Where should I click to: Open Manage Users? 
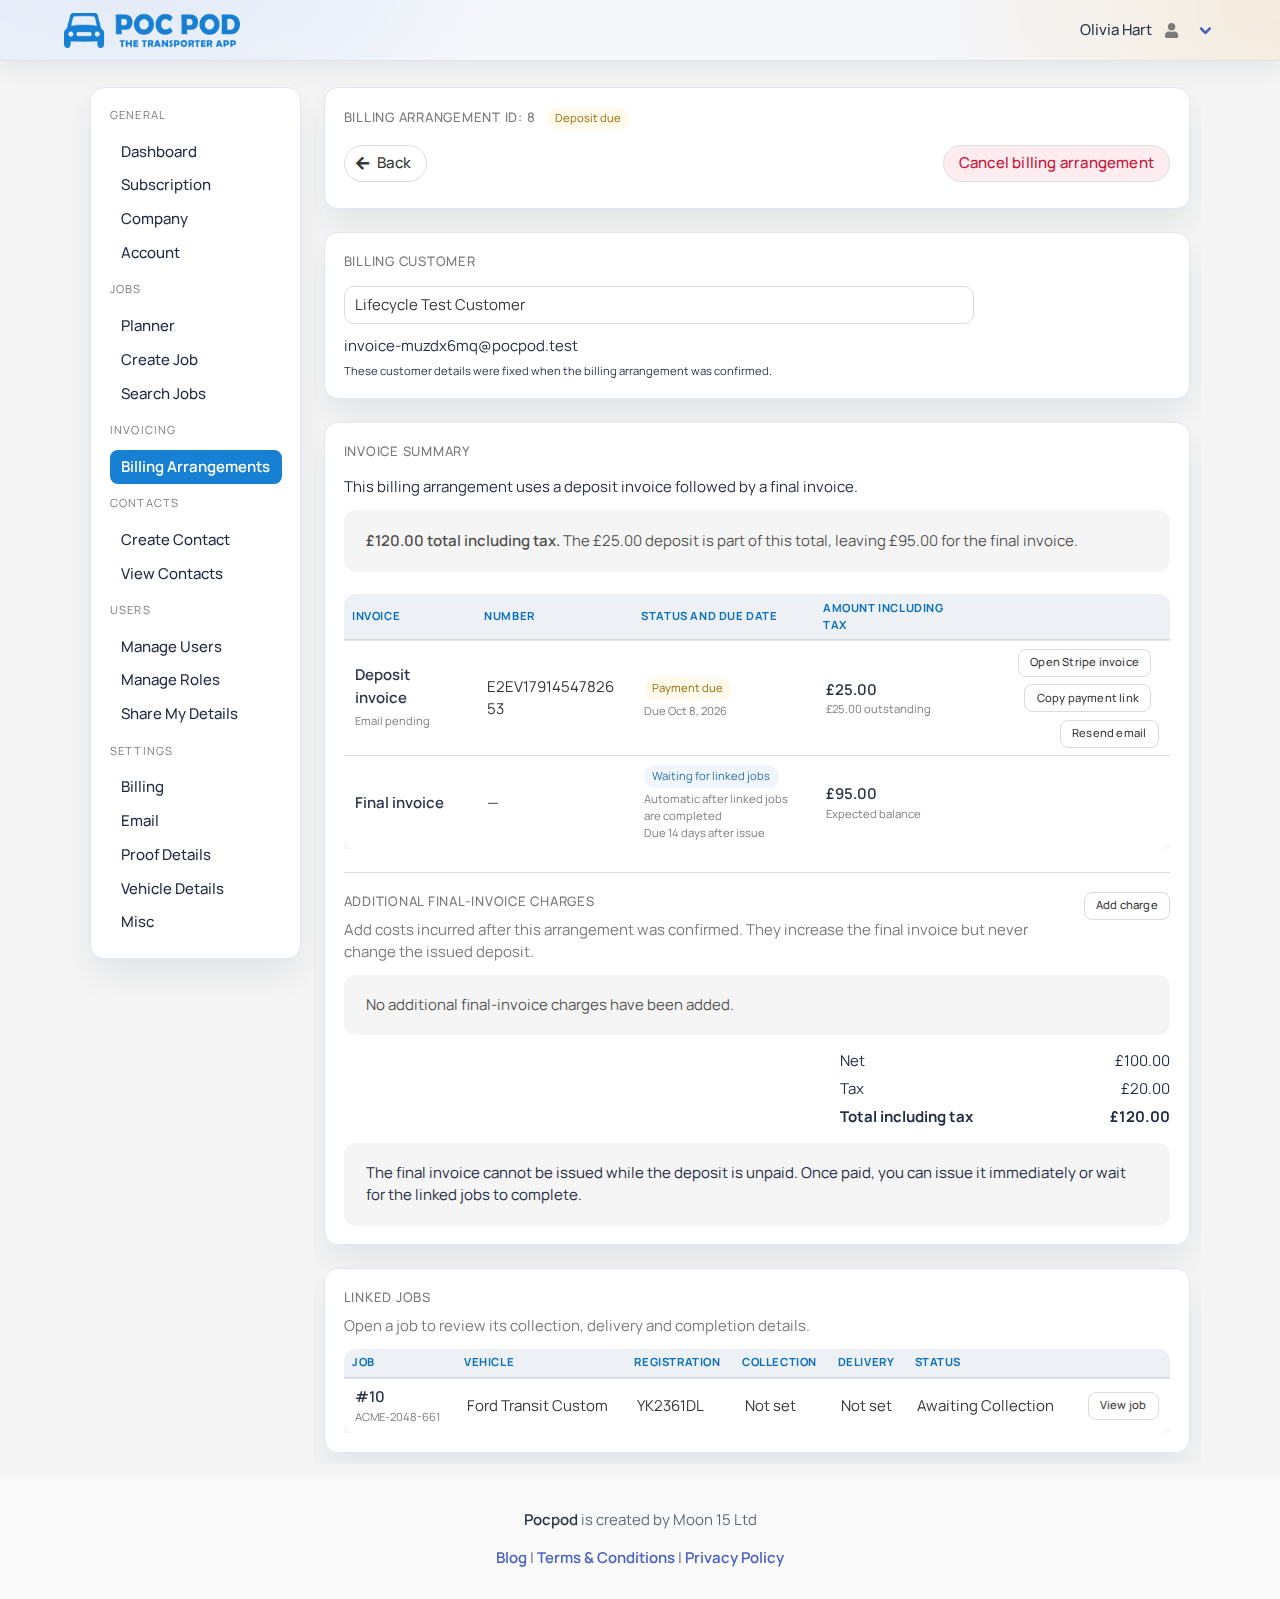tap(171, 647)
